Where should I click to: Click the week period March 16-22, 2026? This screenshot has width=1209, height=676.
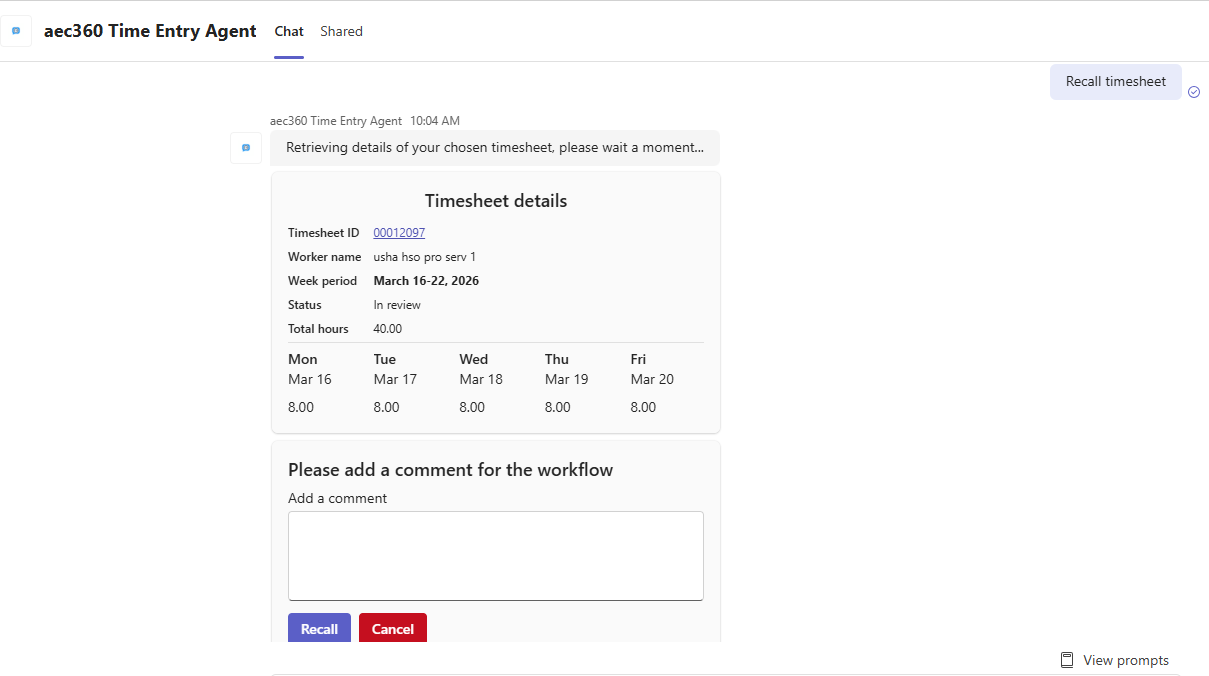point(426,281)
